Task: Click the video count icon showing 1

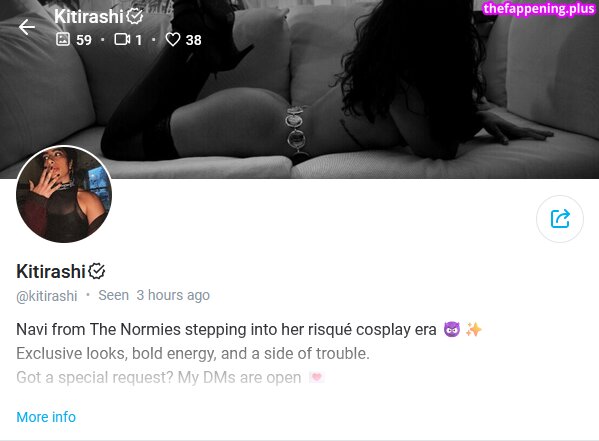Action: click(122, 39)
